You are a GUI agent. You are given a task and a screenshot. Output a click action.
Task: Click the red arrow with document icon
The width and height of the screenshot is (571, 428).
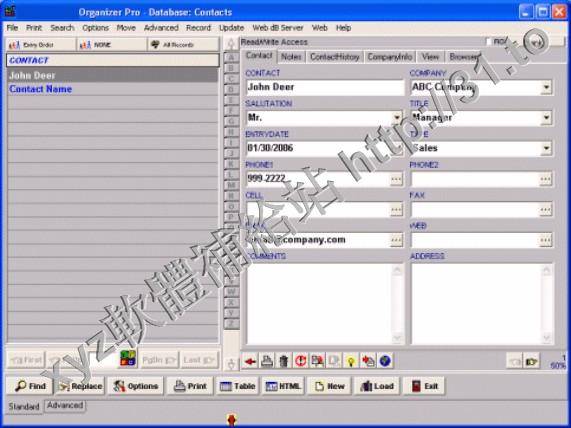[368, 361]
